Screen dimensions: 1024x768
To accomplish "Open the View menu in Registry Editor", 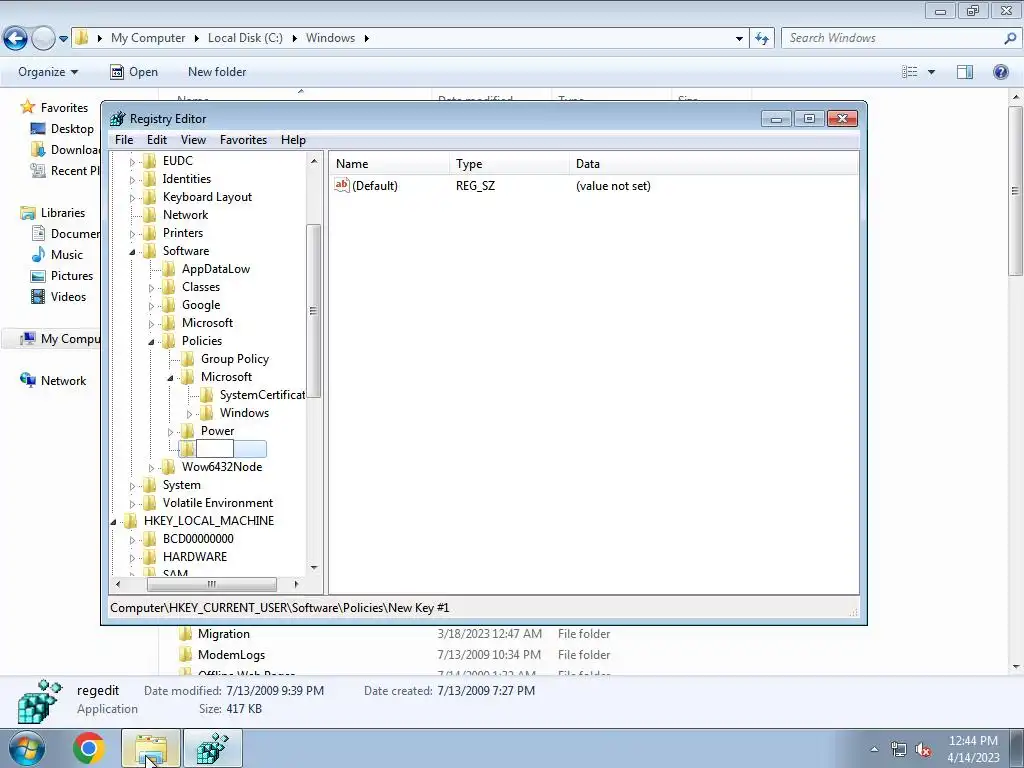I will coord(193,140).
